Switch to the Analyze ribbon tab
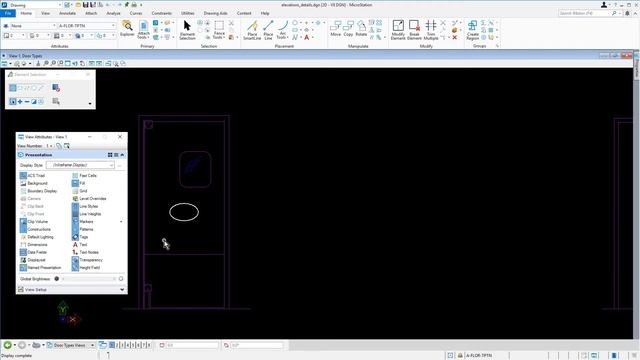 (113, 13)
